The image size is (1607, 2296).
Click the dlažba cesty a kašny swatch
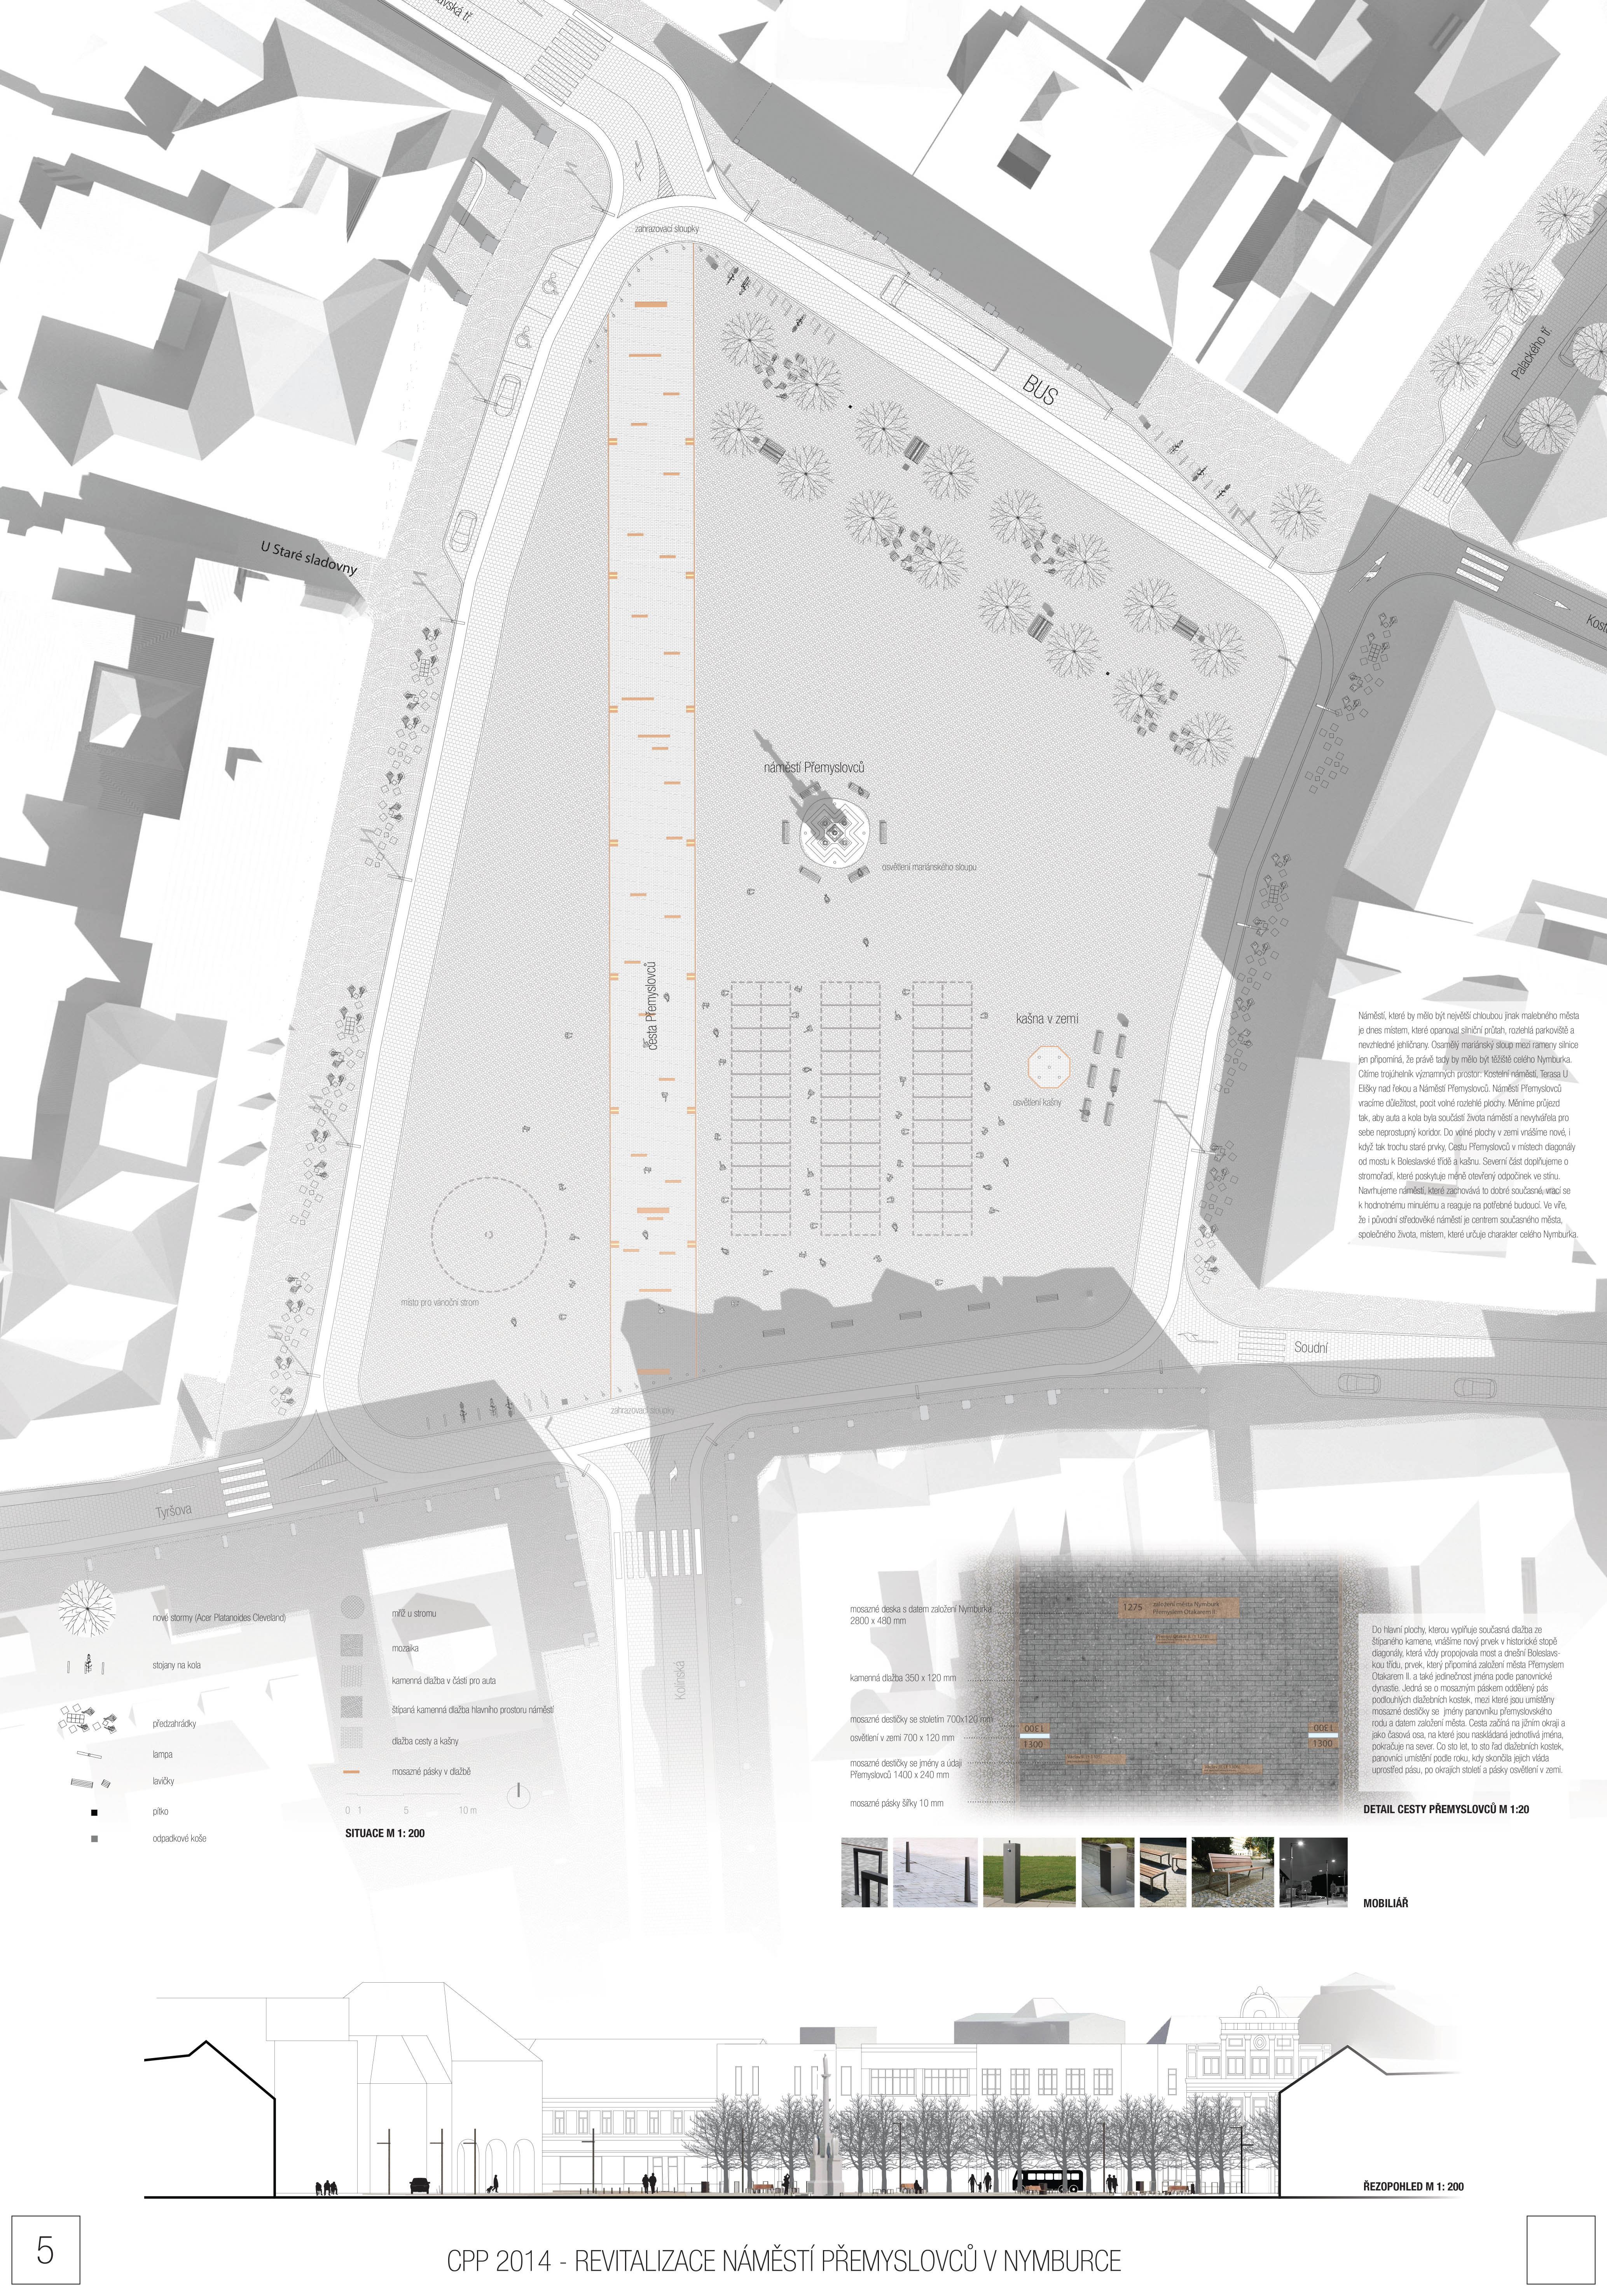pos(353,1739)
